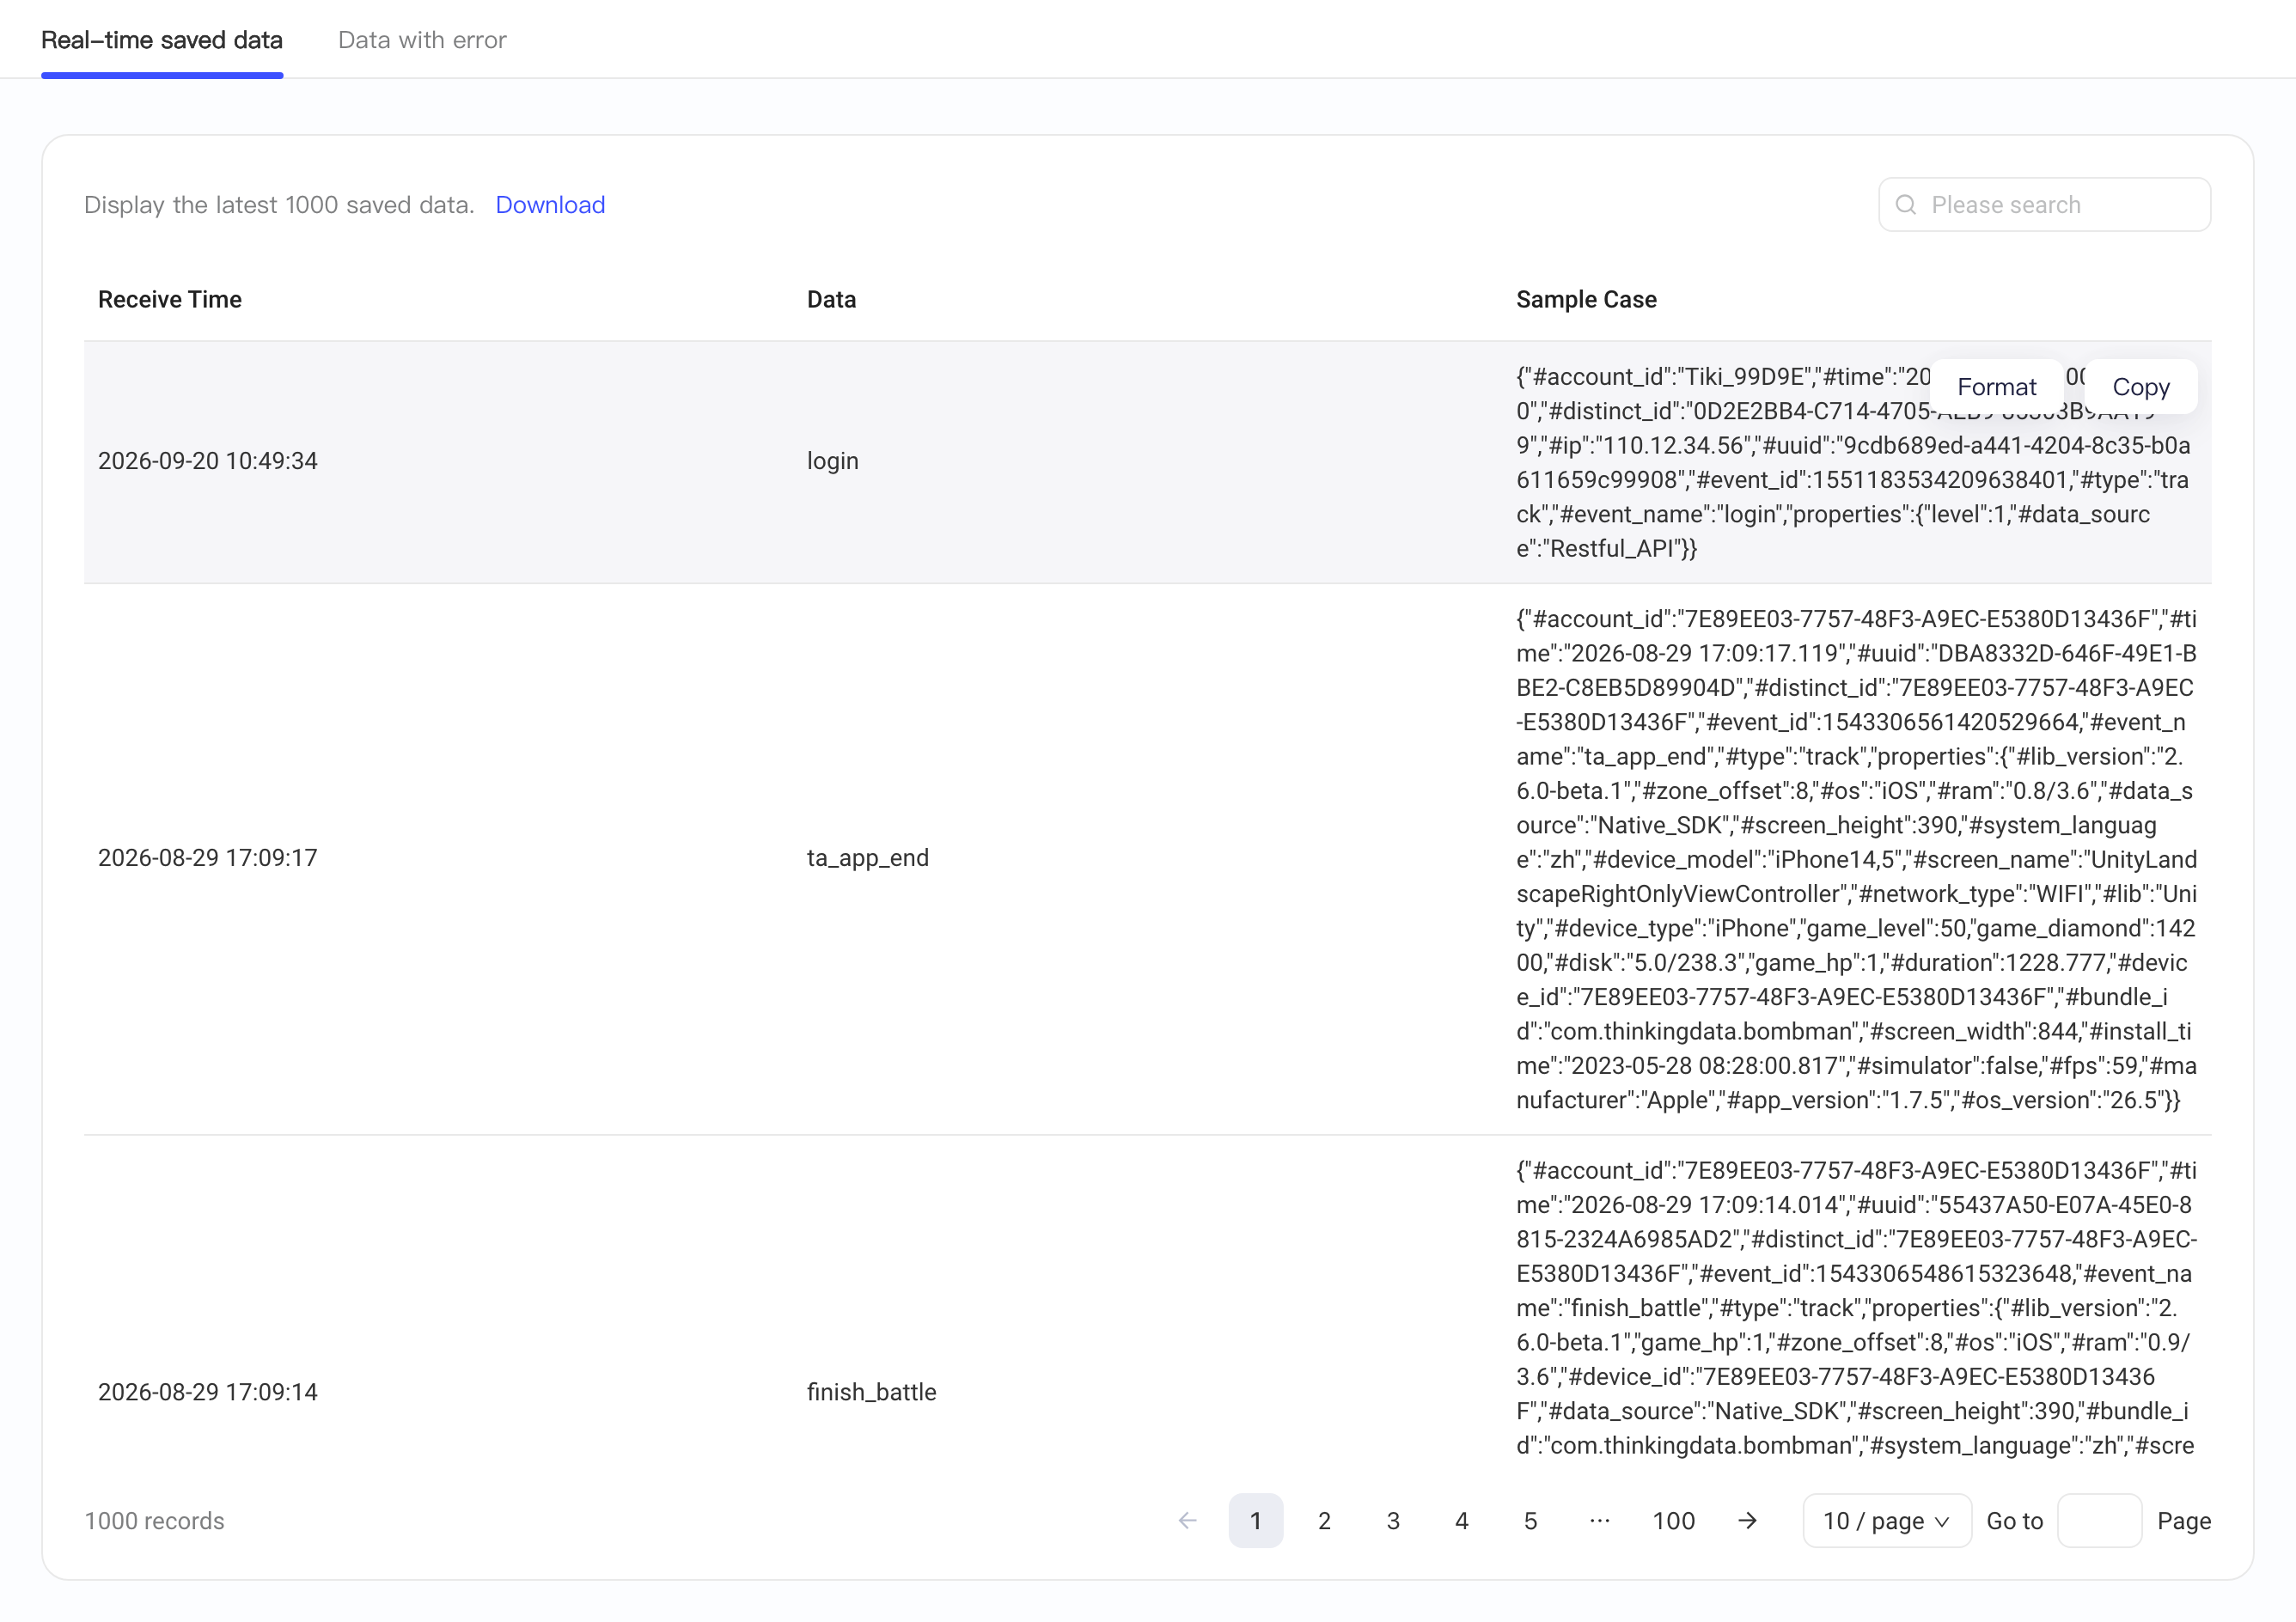The image size is (2296, 1622).
Task: Jump to last page 100
Action: (1673, 1521)
